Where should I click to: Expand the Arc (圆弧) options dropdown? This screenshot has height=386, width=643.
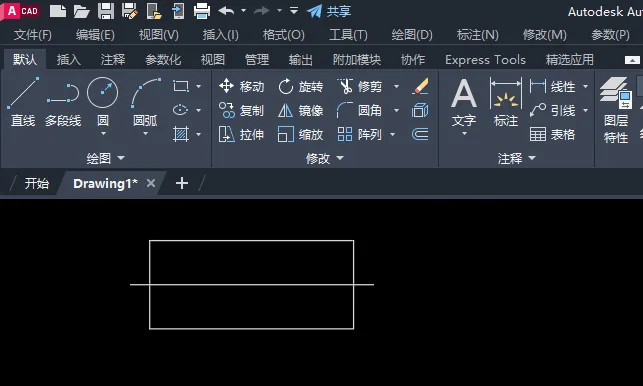click(x=145, y=134)
